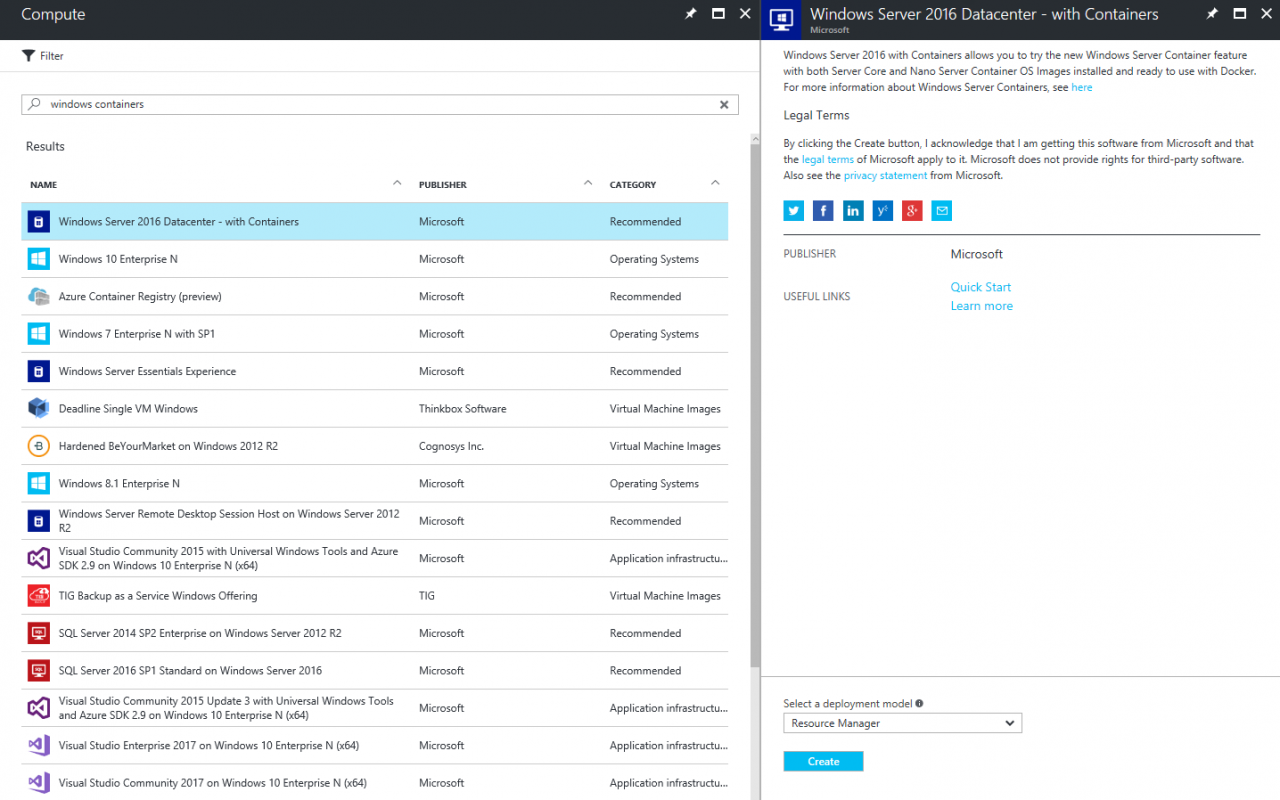
Task: Select Hardened BeYourMarket on Windows 2012 R2 name
Action: tap(168, 446)
